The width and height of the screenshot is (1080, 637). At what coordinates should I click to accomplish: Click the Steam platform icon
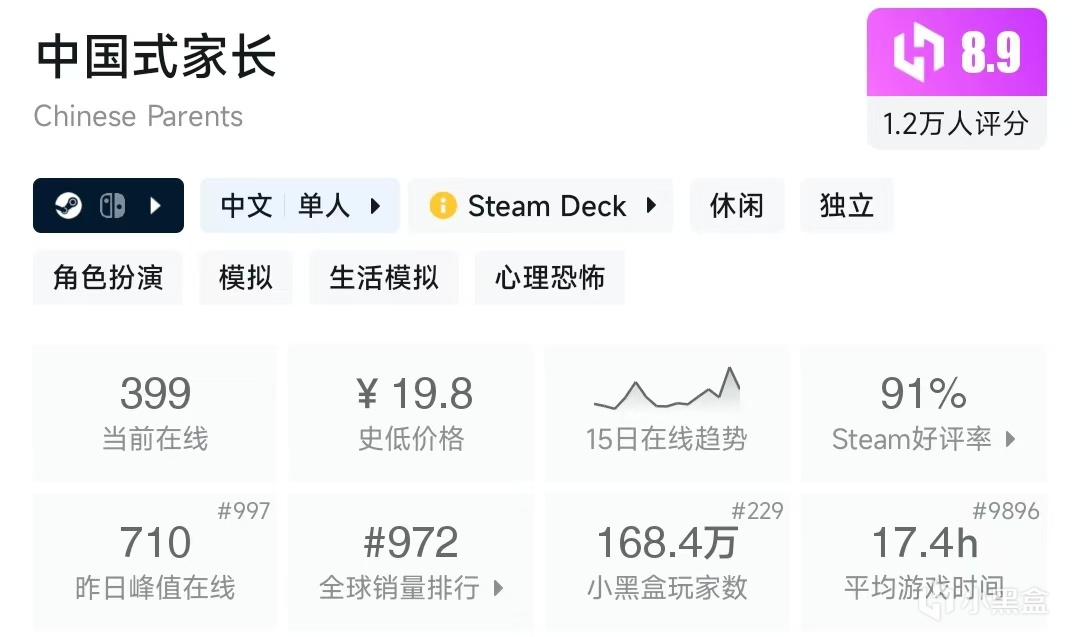[x=69, y=206]
